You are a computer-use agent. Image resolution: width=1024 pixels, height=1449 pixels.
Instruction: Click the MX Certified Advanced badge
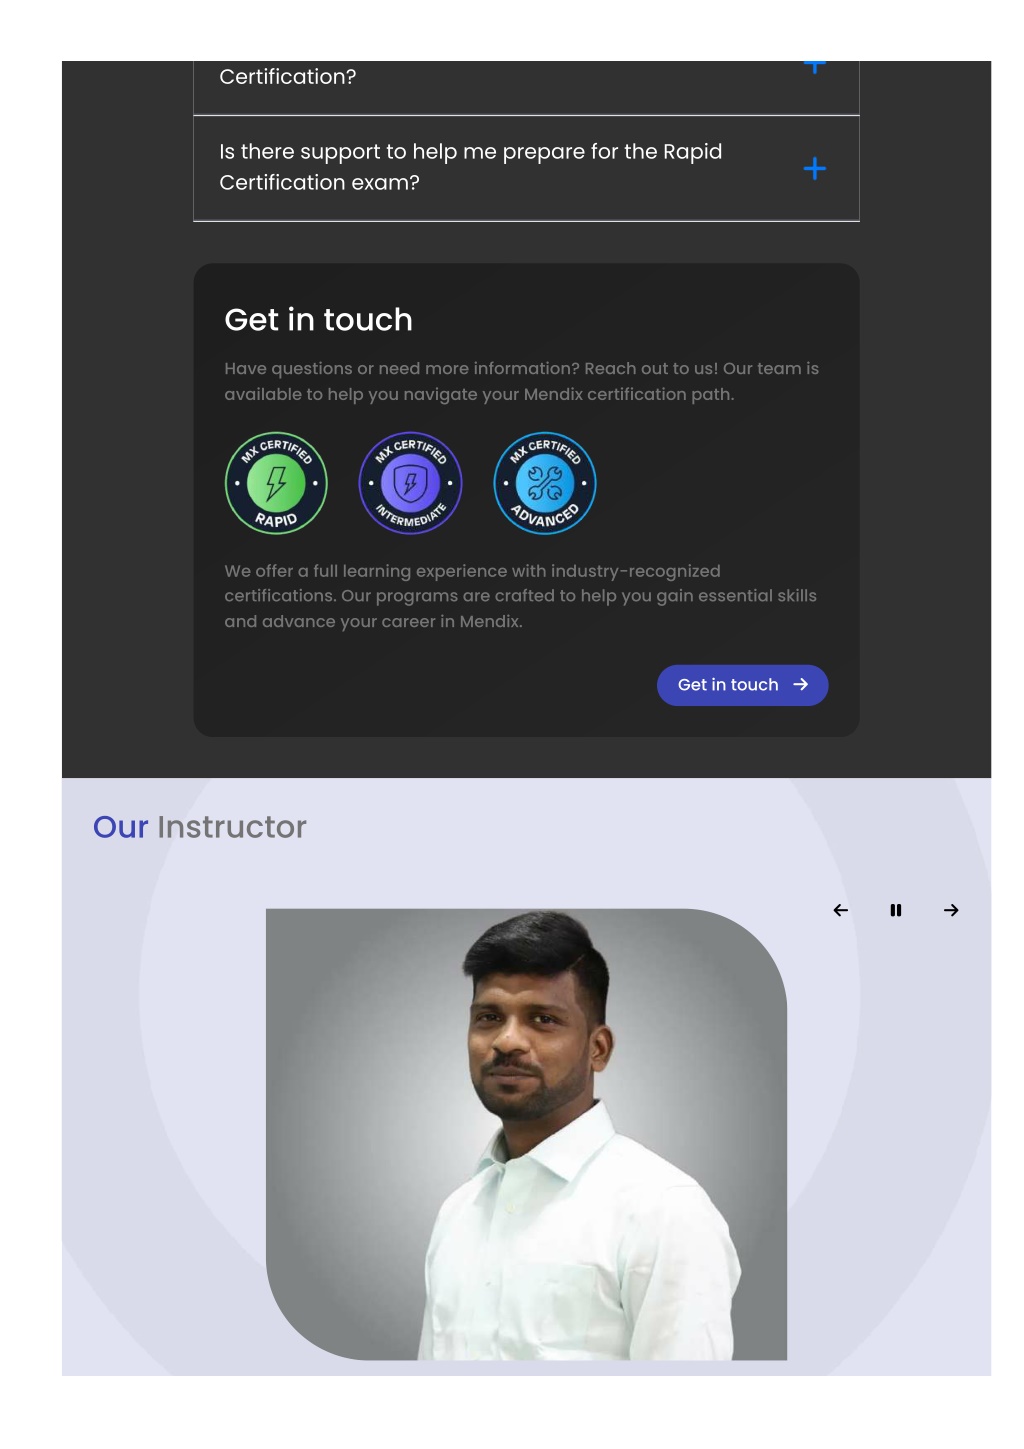click(x=545, y=483)
